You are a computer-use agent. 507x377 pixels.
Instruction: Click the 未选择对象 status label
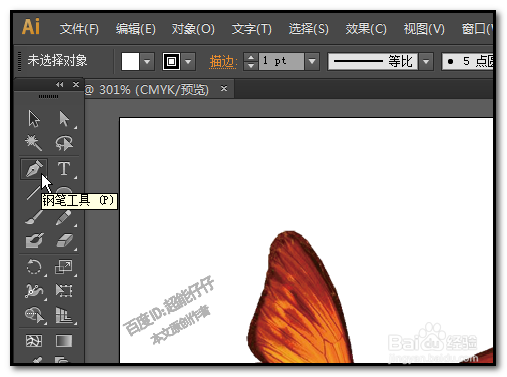[x=57, y=60]
